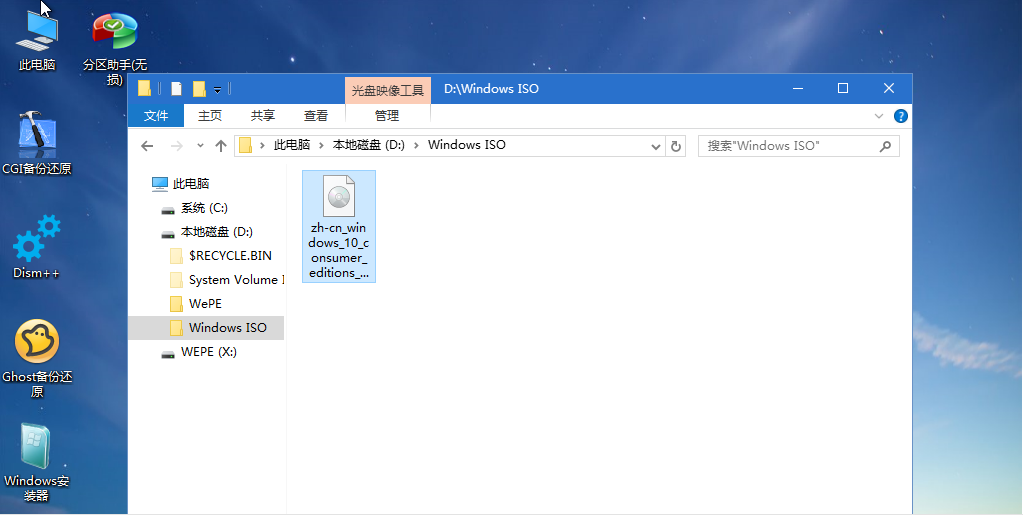
Task: Open CGI备份还原 desktop icon
Action: [37, 144]
